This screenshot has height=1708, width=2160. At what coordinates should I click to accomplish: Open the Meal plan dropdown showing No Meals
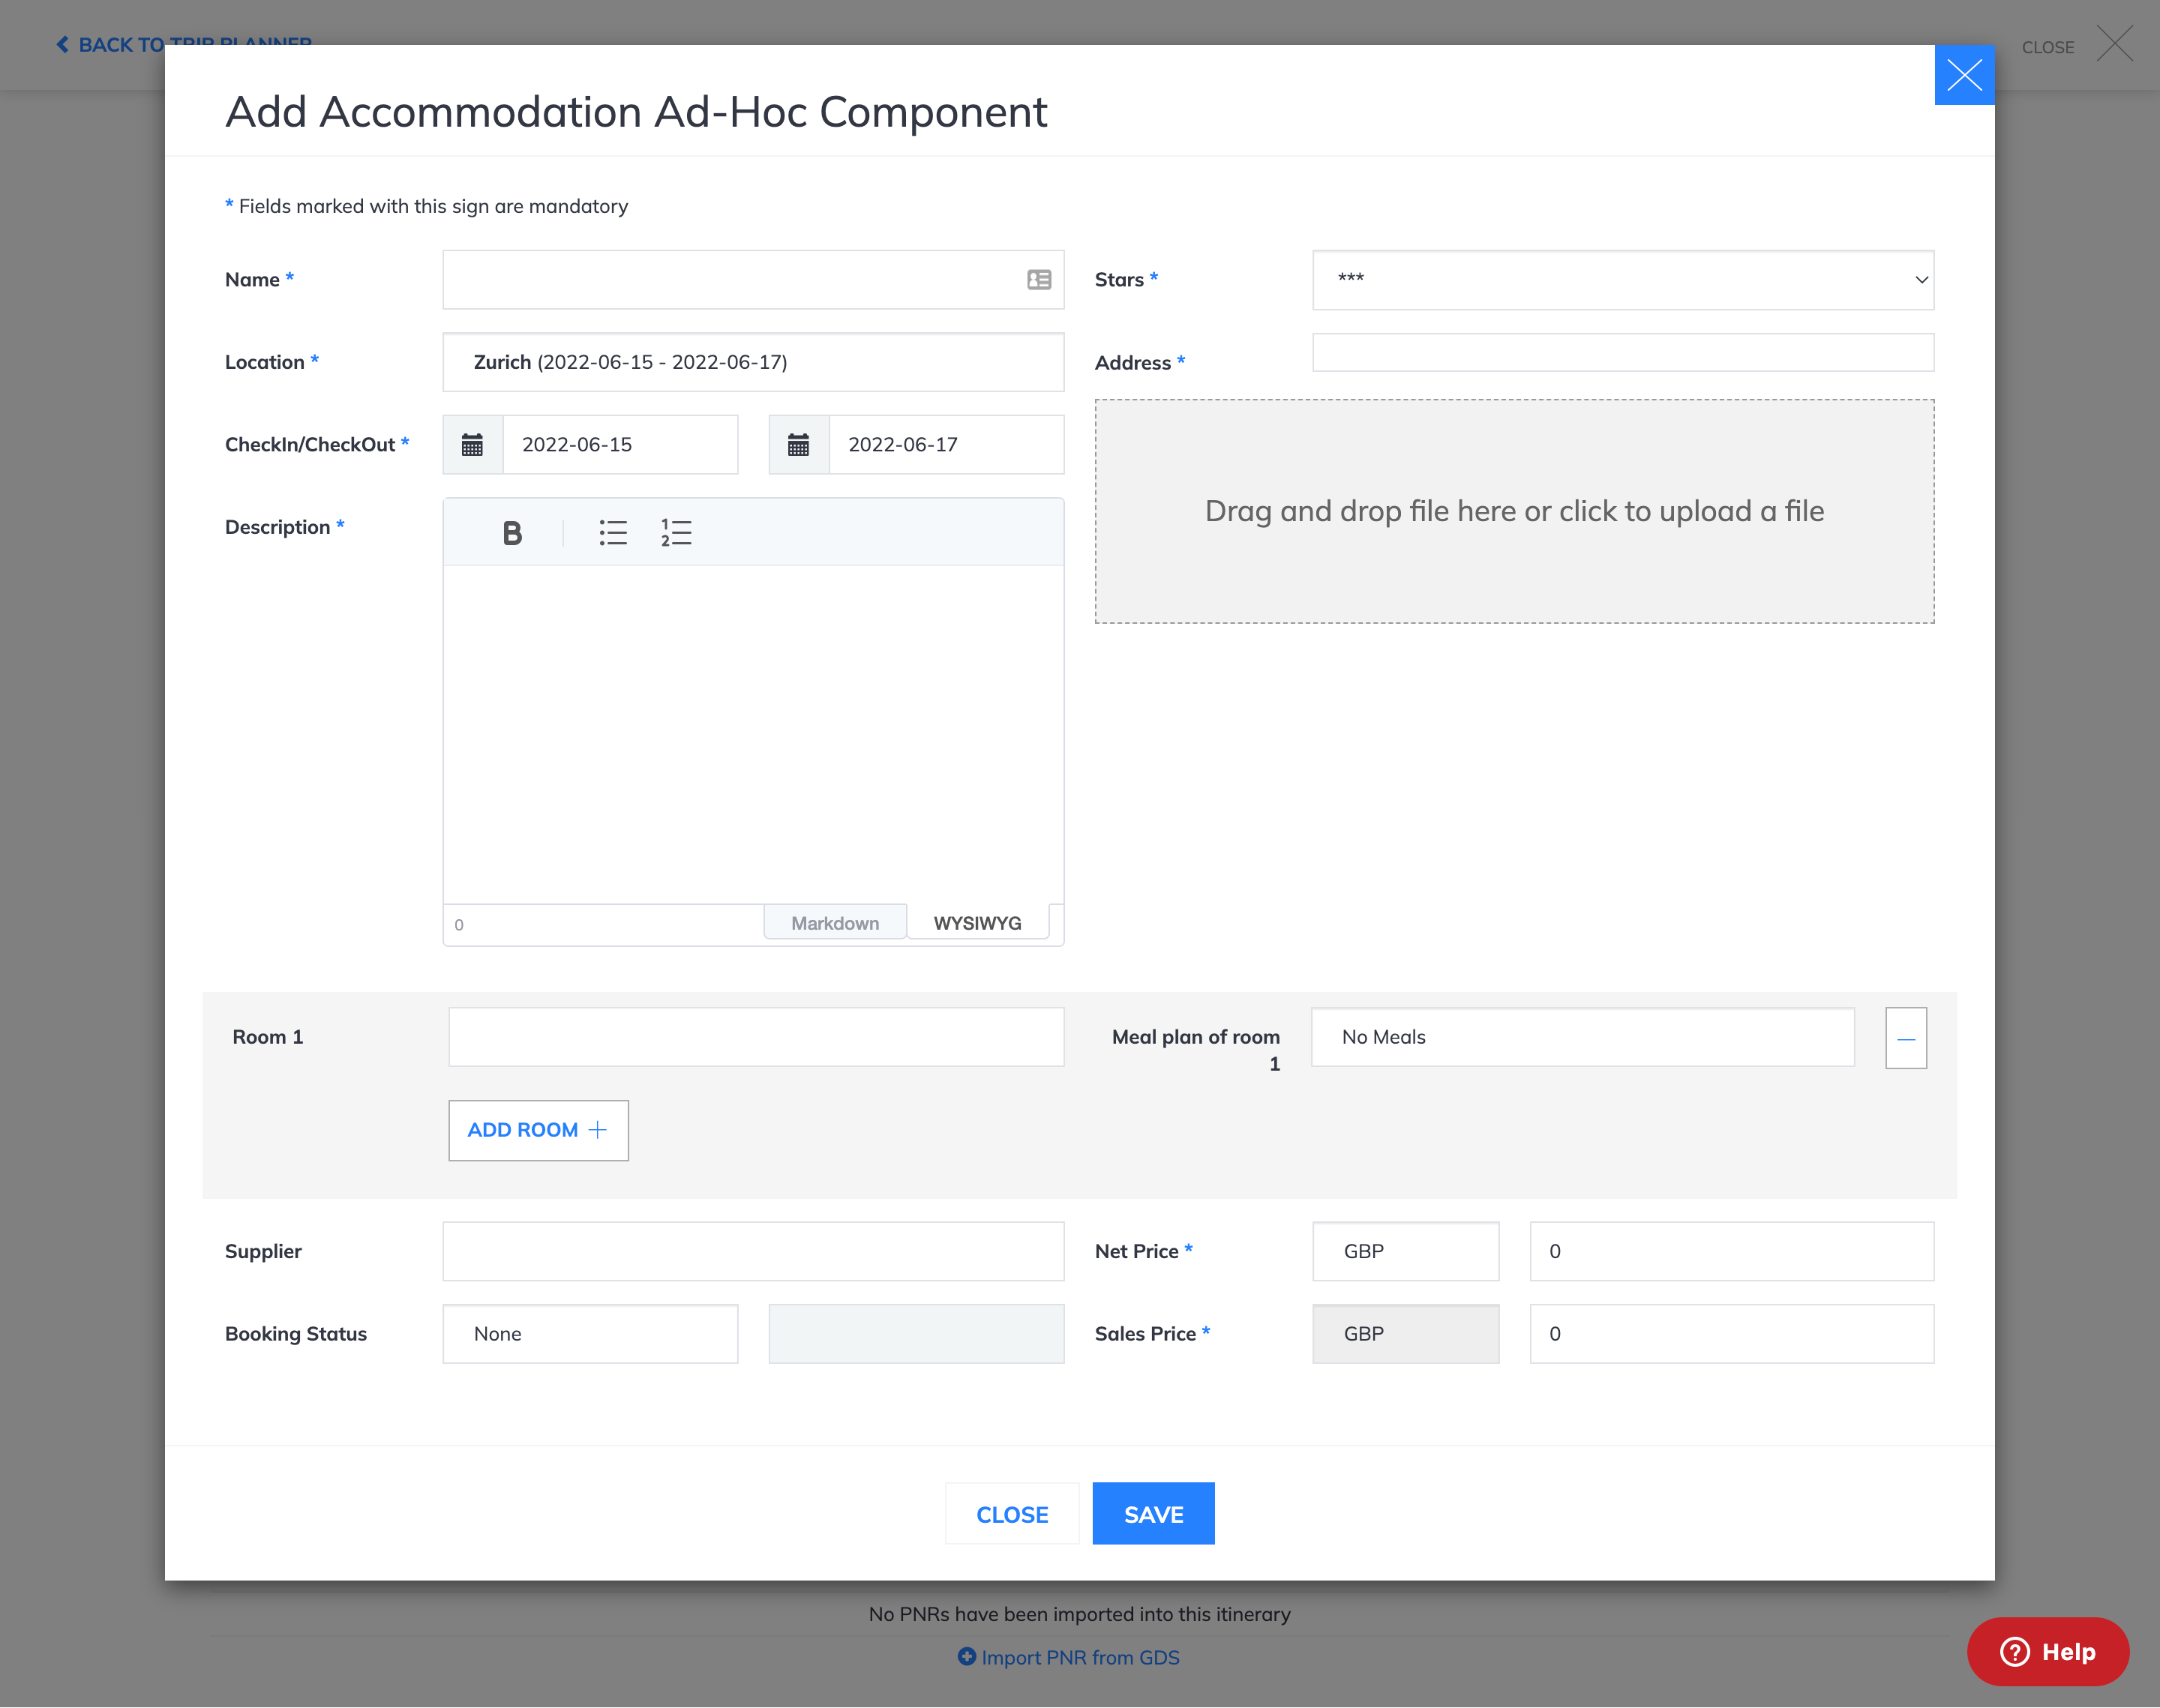(1582, 1037)
